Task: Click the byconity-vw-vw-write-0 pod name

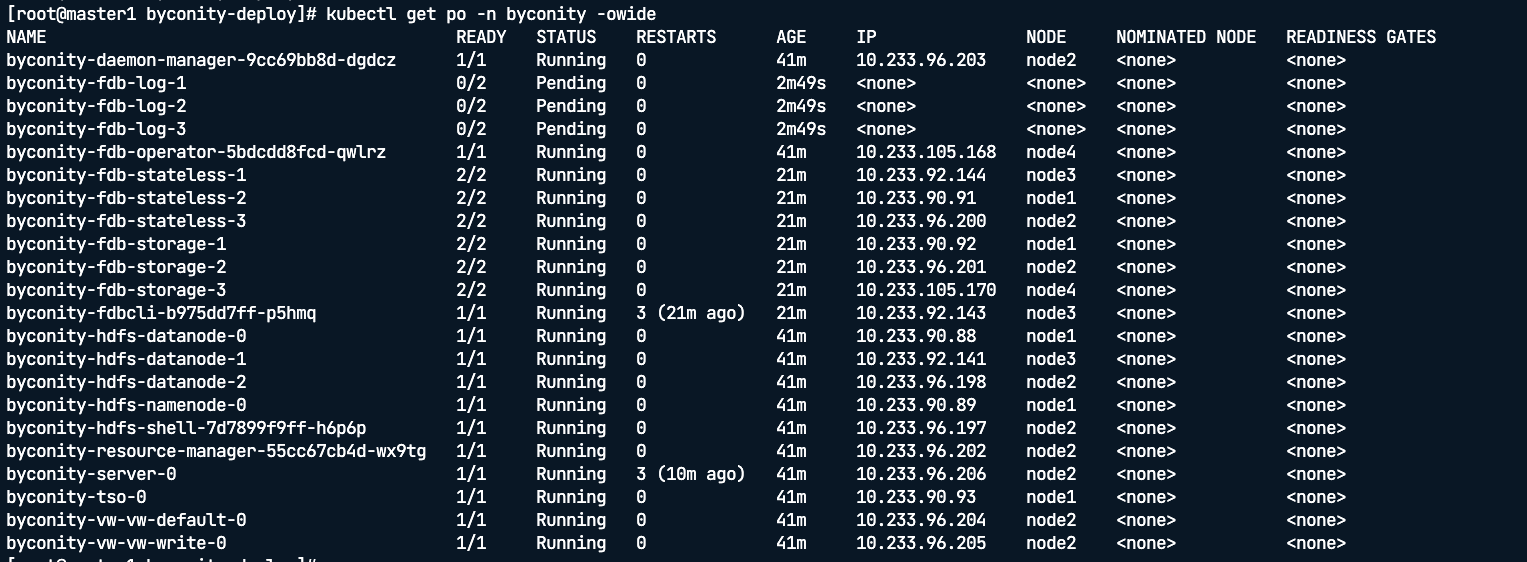Action: [116, 543]
